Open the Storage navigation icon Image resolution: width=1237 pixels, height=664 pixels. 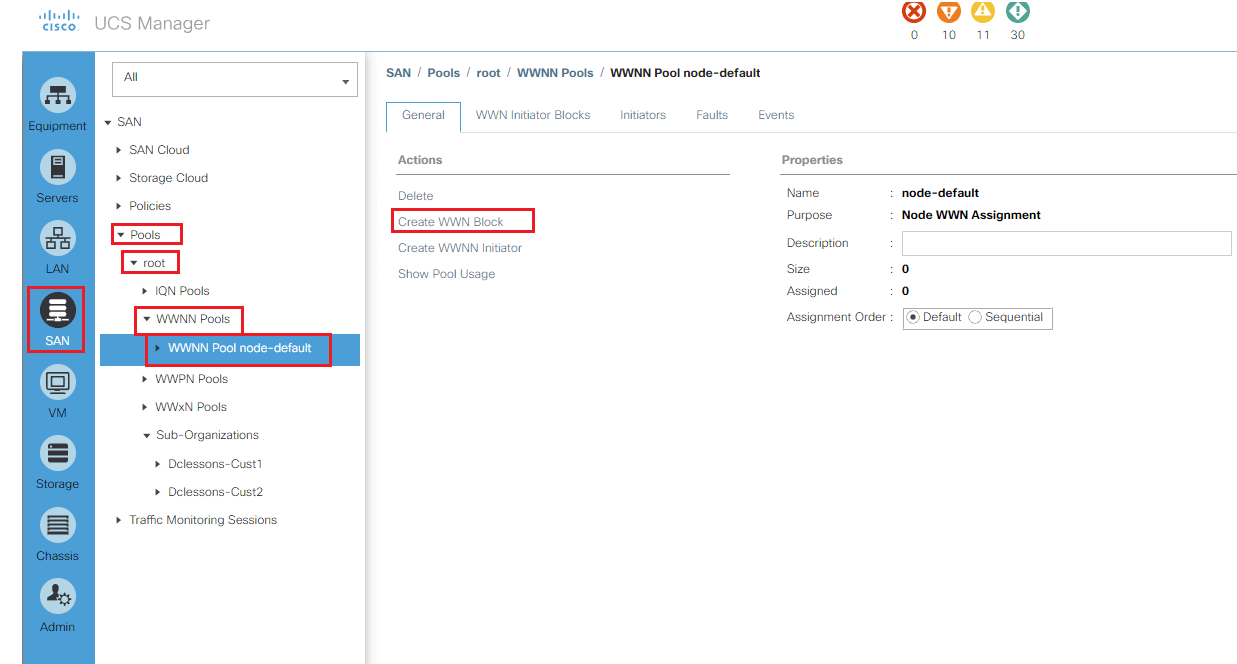(57, 454)
